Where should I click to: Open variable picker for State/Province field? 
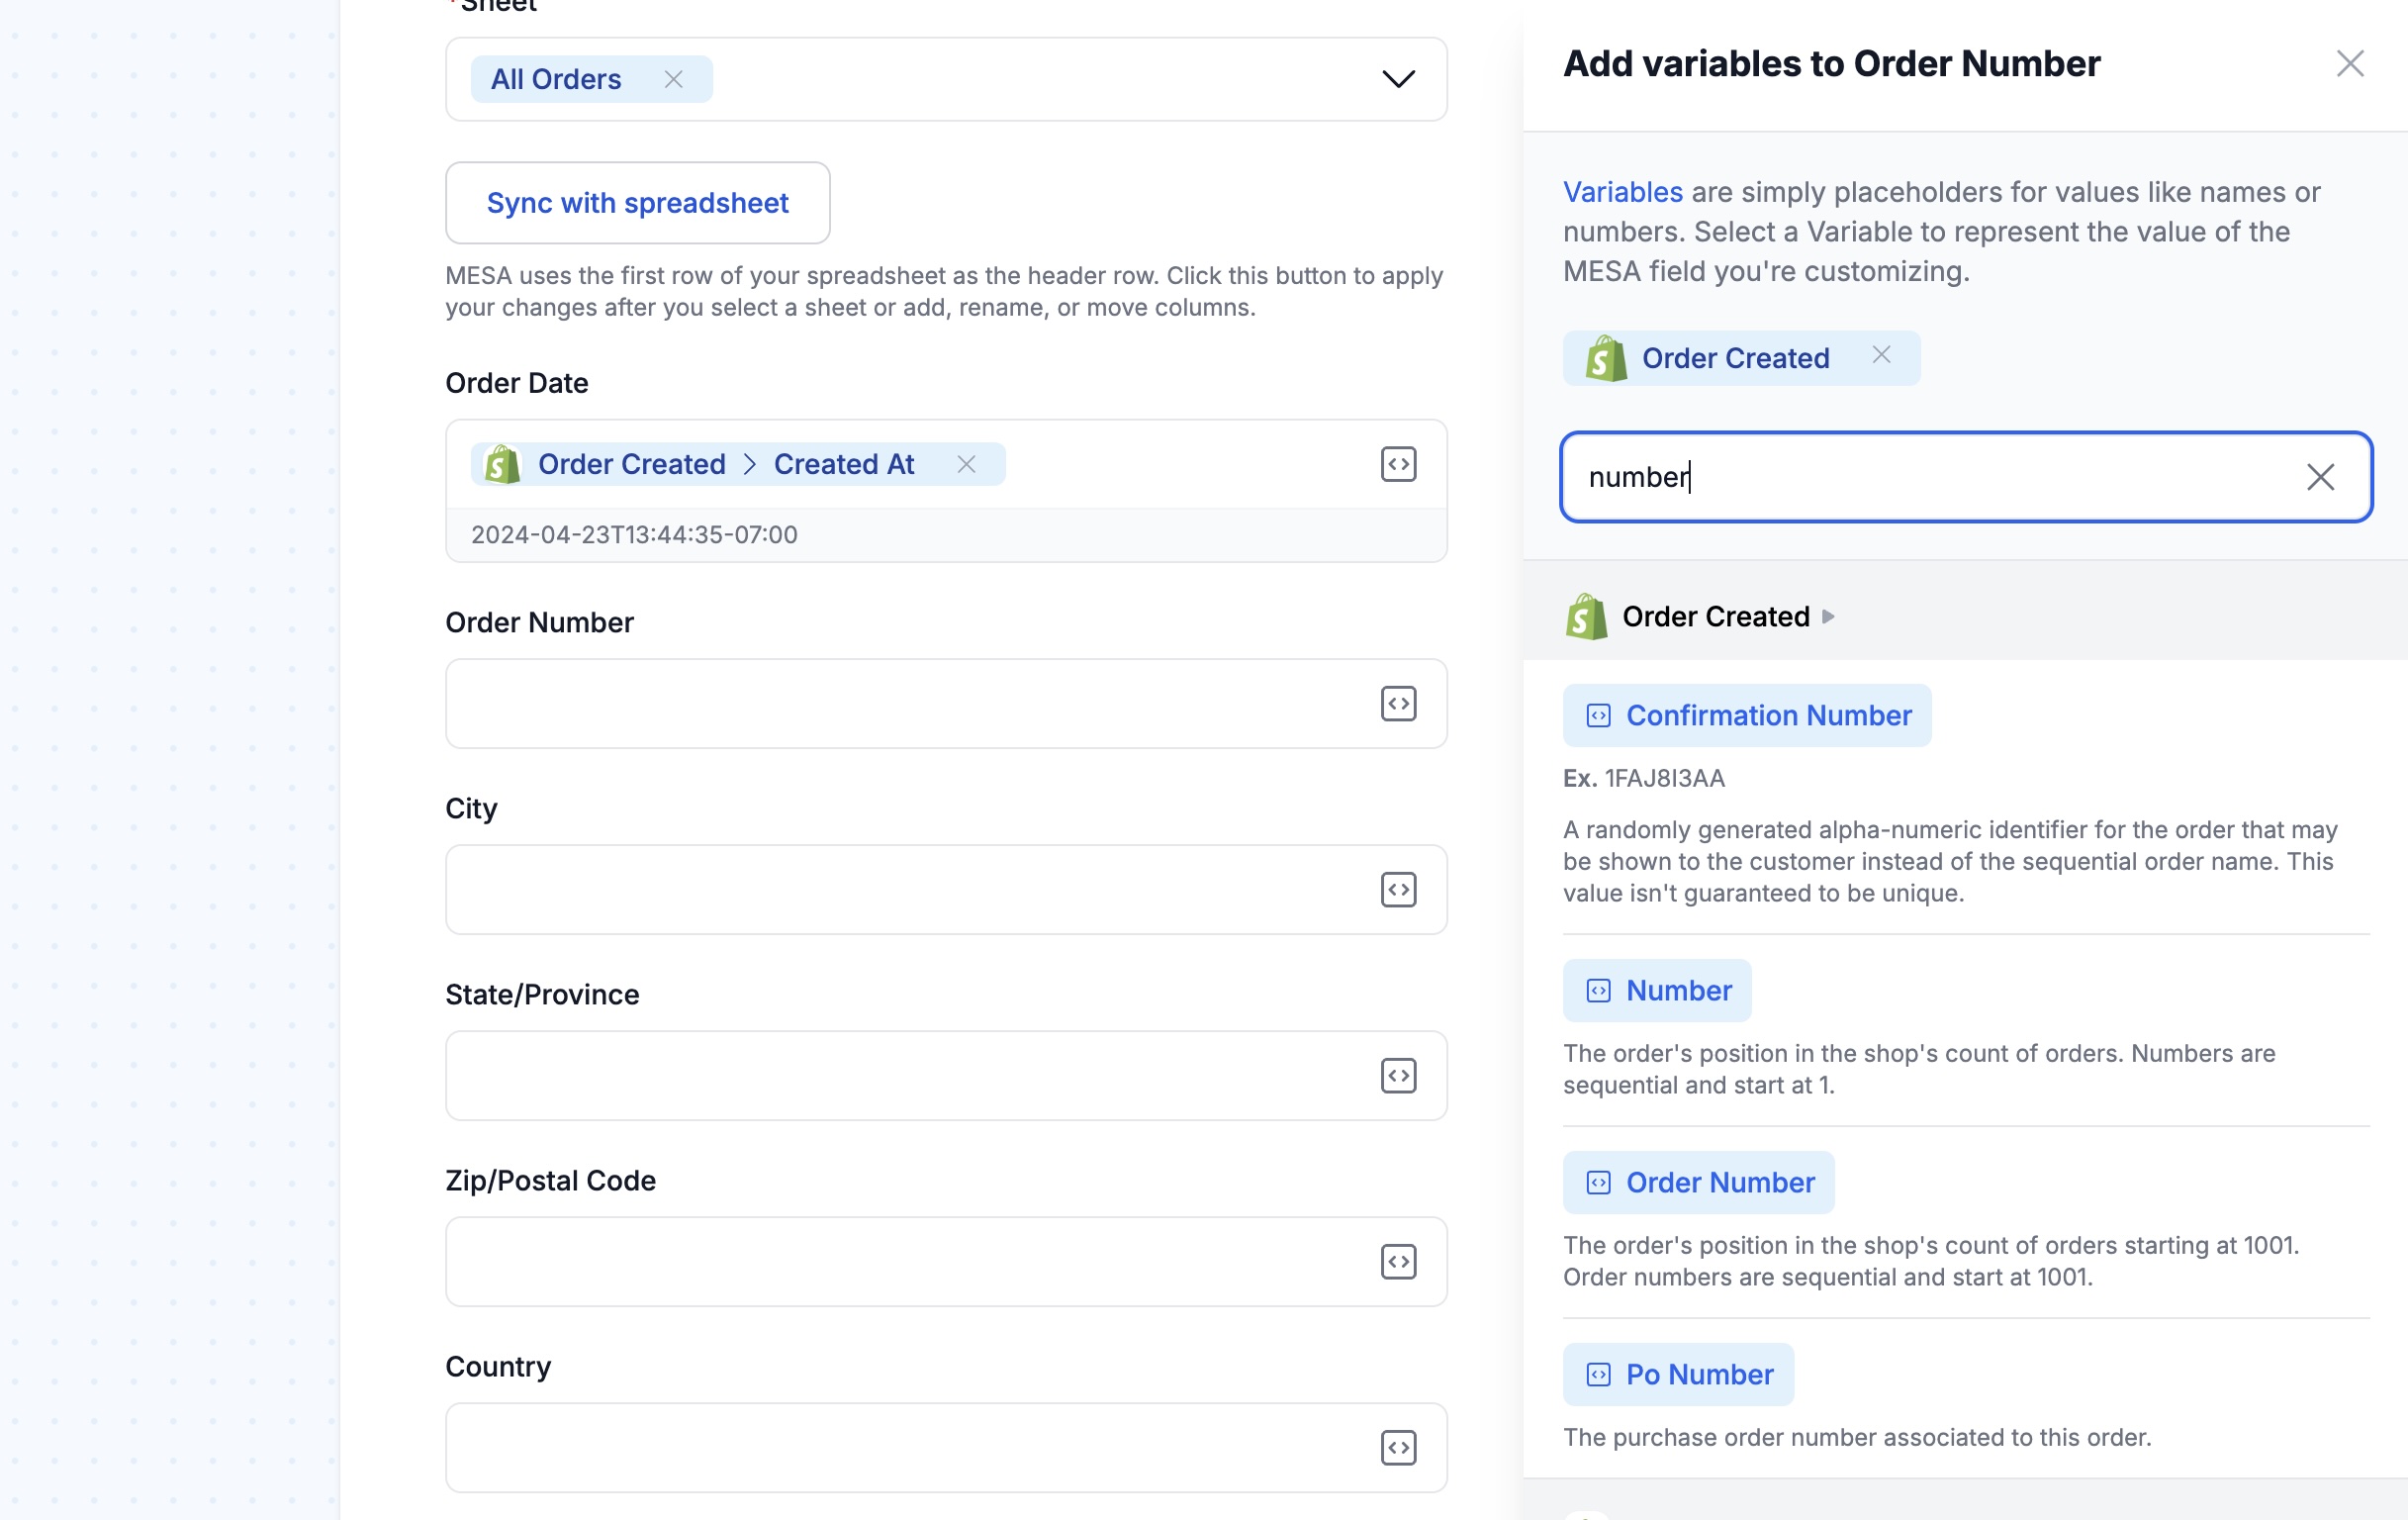tap(1398, 1076)
